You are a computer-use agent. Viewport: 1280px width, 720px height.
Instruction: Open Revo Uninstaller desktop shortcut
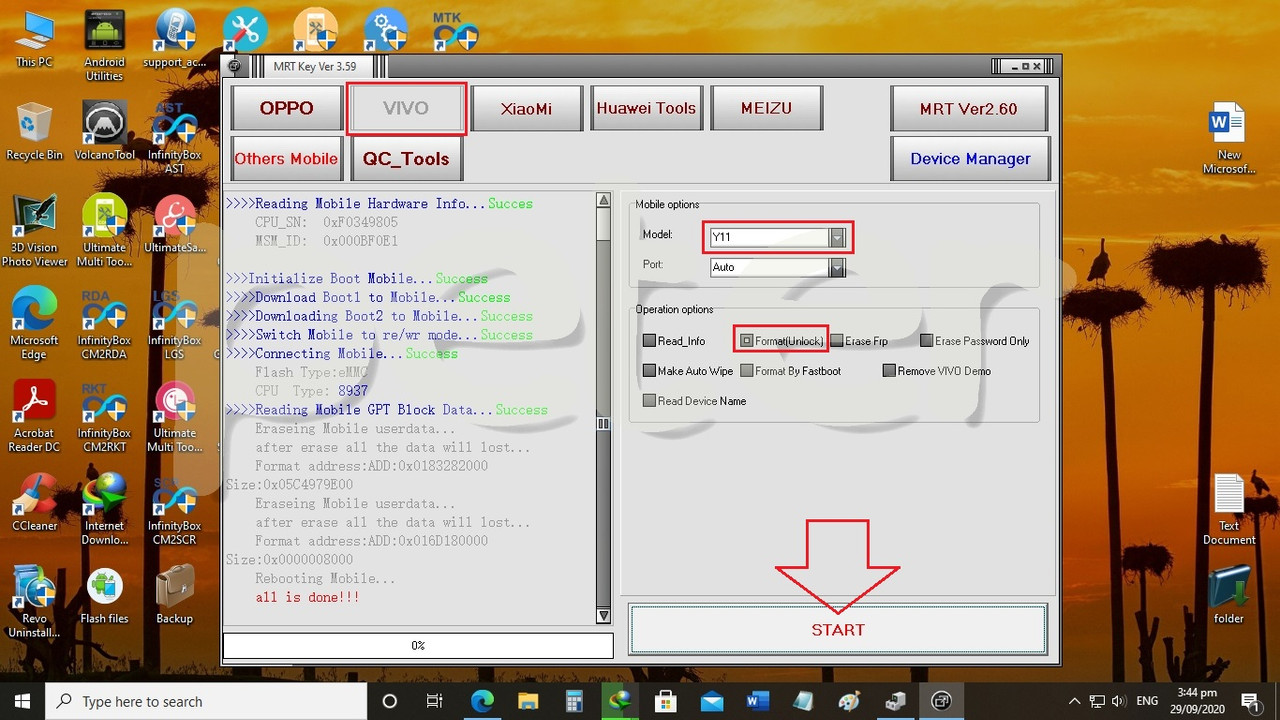[x=34, y=603]
